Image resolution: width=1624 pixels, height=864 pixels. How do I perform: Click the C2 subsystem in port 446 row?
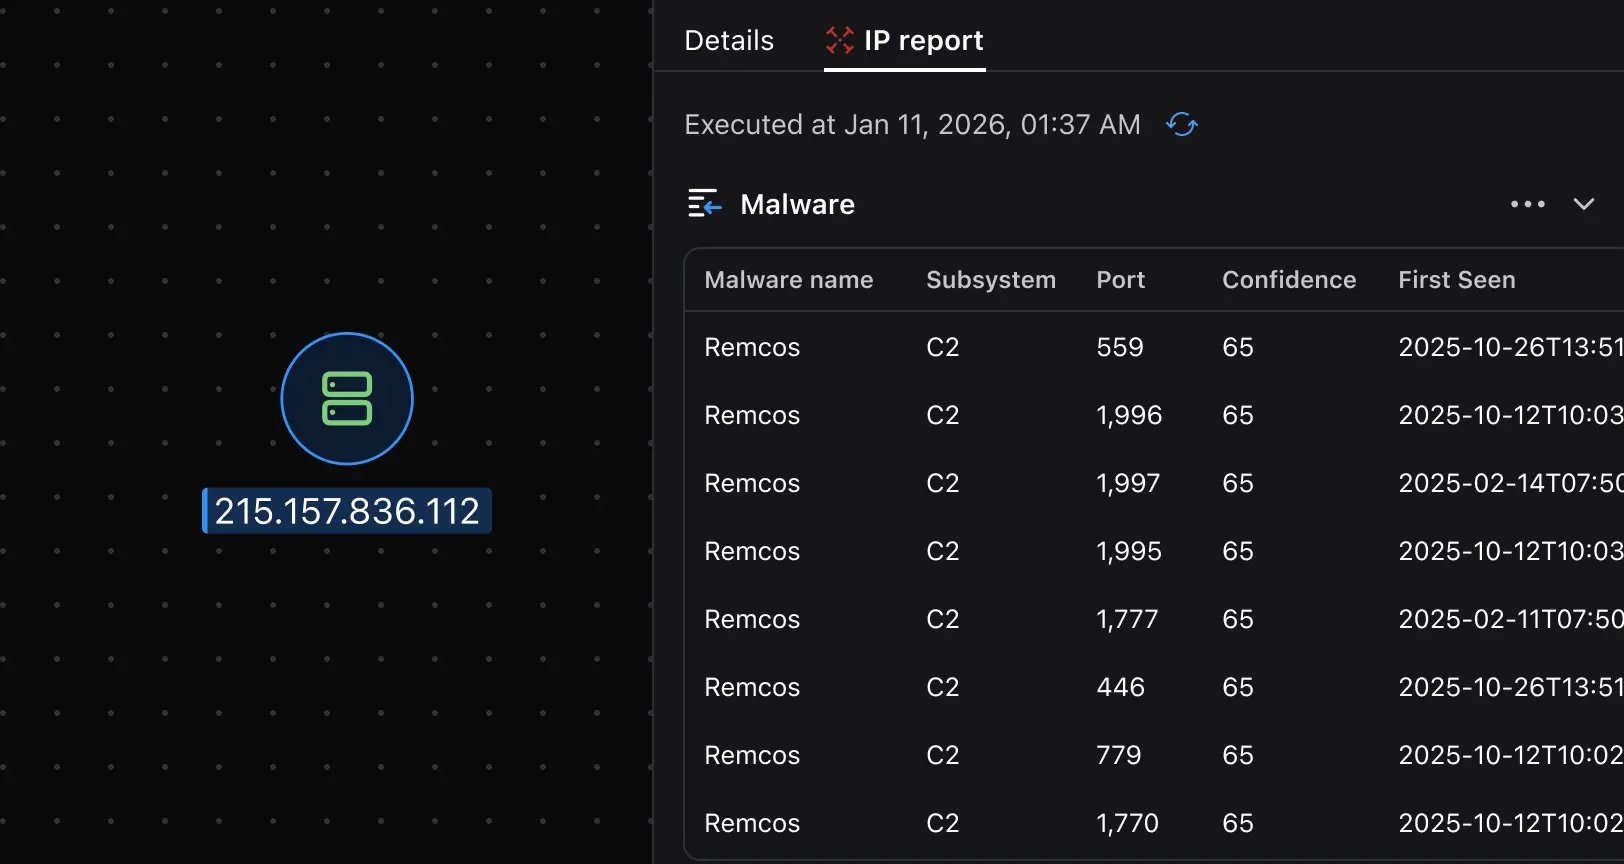942,687
